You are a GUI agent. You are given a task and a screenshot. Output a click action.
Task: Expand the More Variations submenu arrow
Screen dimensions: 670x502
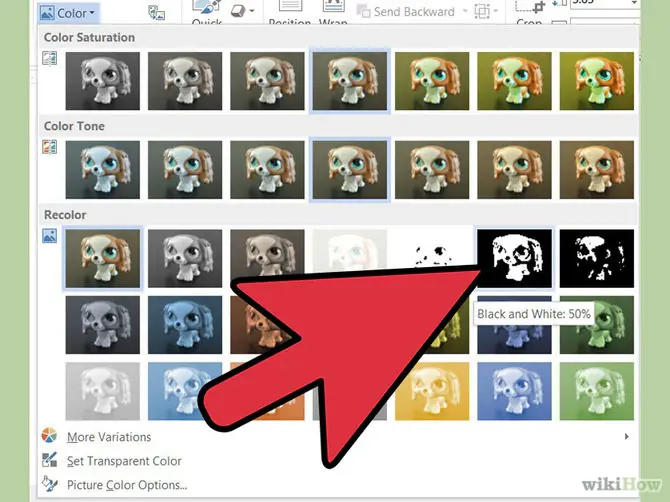coord(626,437)
